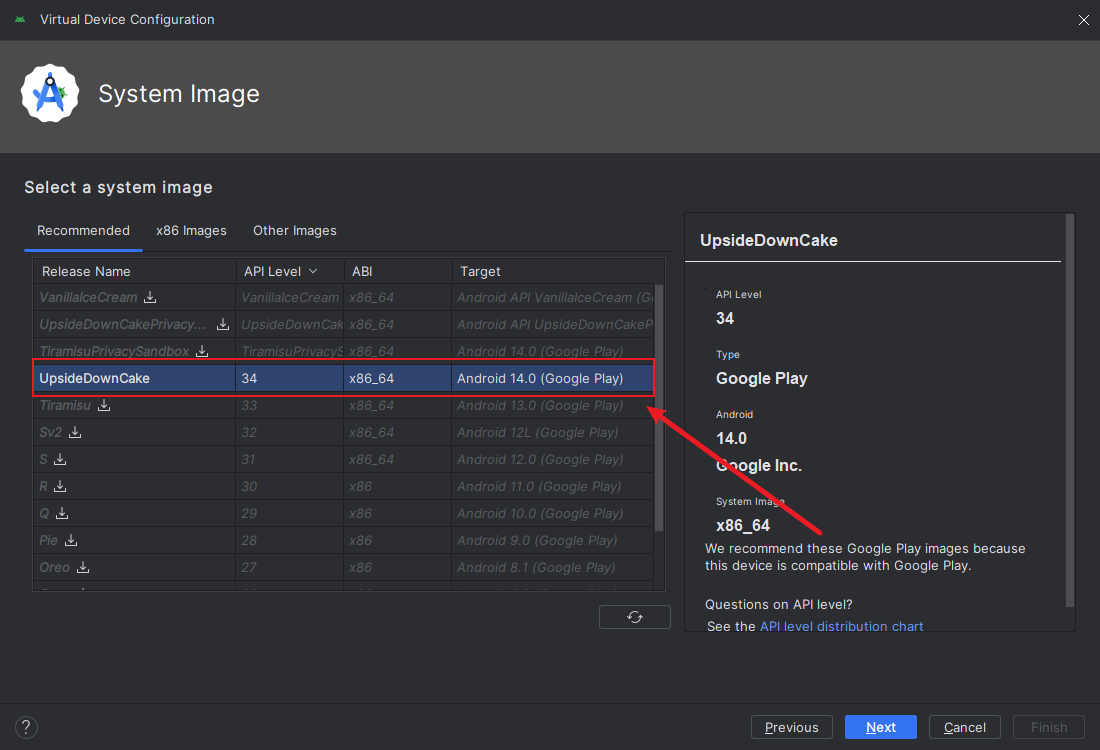Download the Pie system image
1100x750 pixels.
point(71,540)
